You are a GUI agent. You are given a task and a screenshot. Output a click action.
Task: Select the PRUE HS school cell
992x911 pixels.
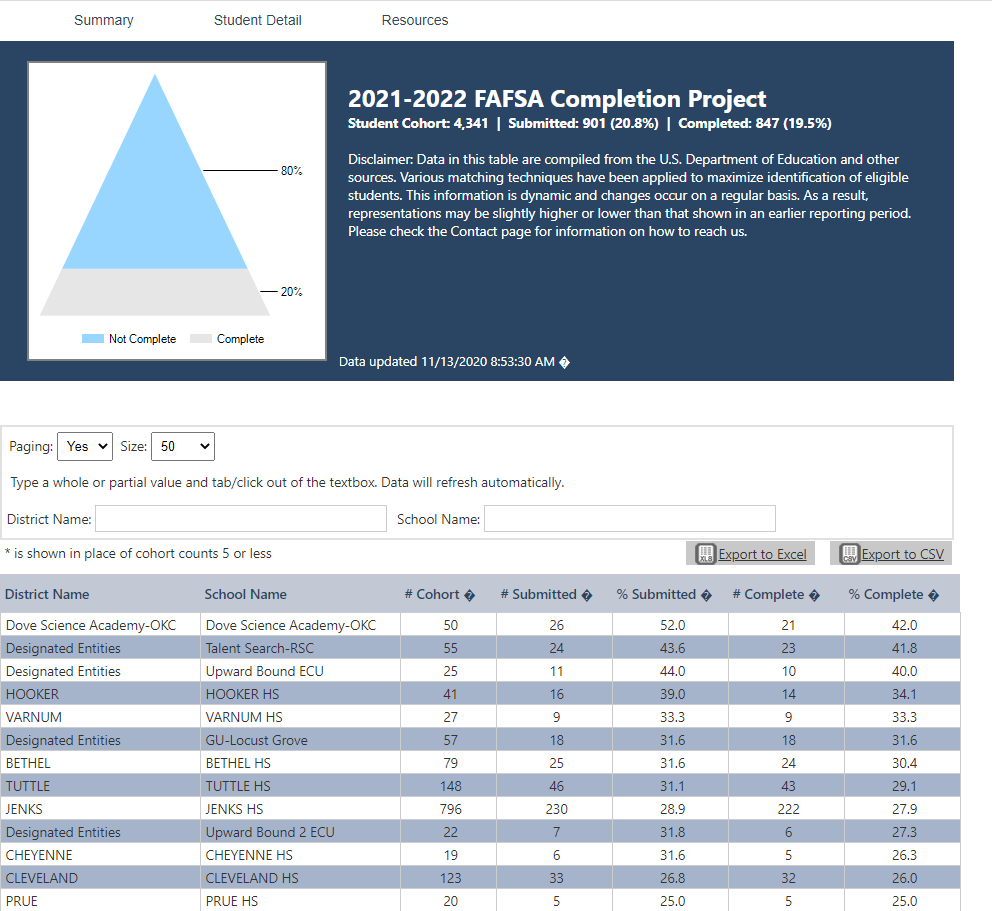click(301, 901)
